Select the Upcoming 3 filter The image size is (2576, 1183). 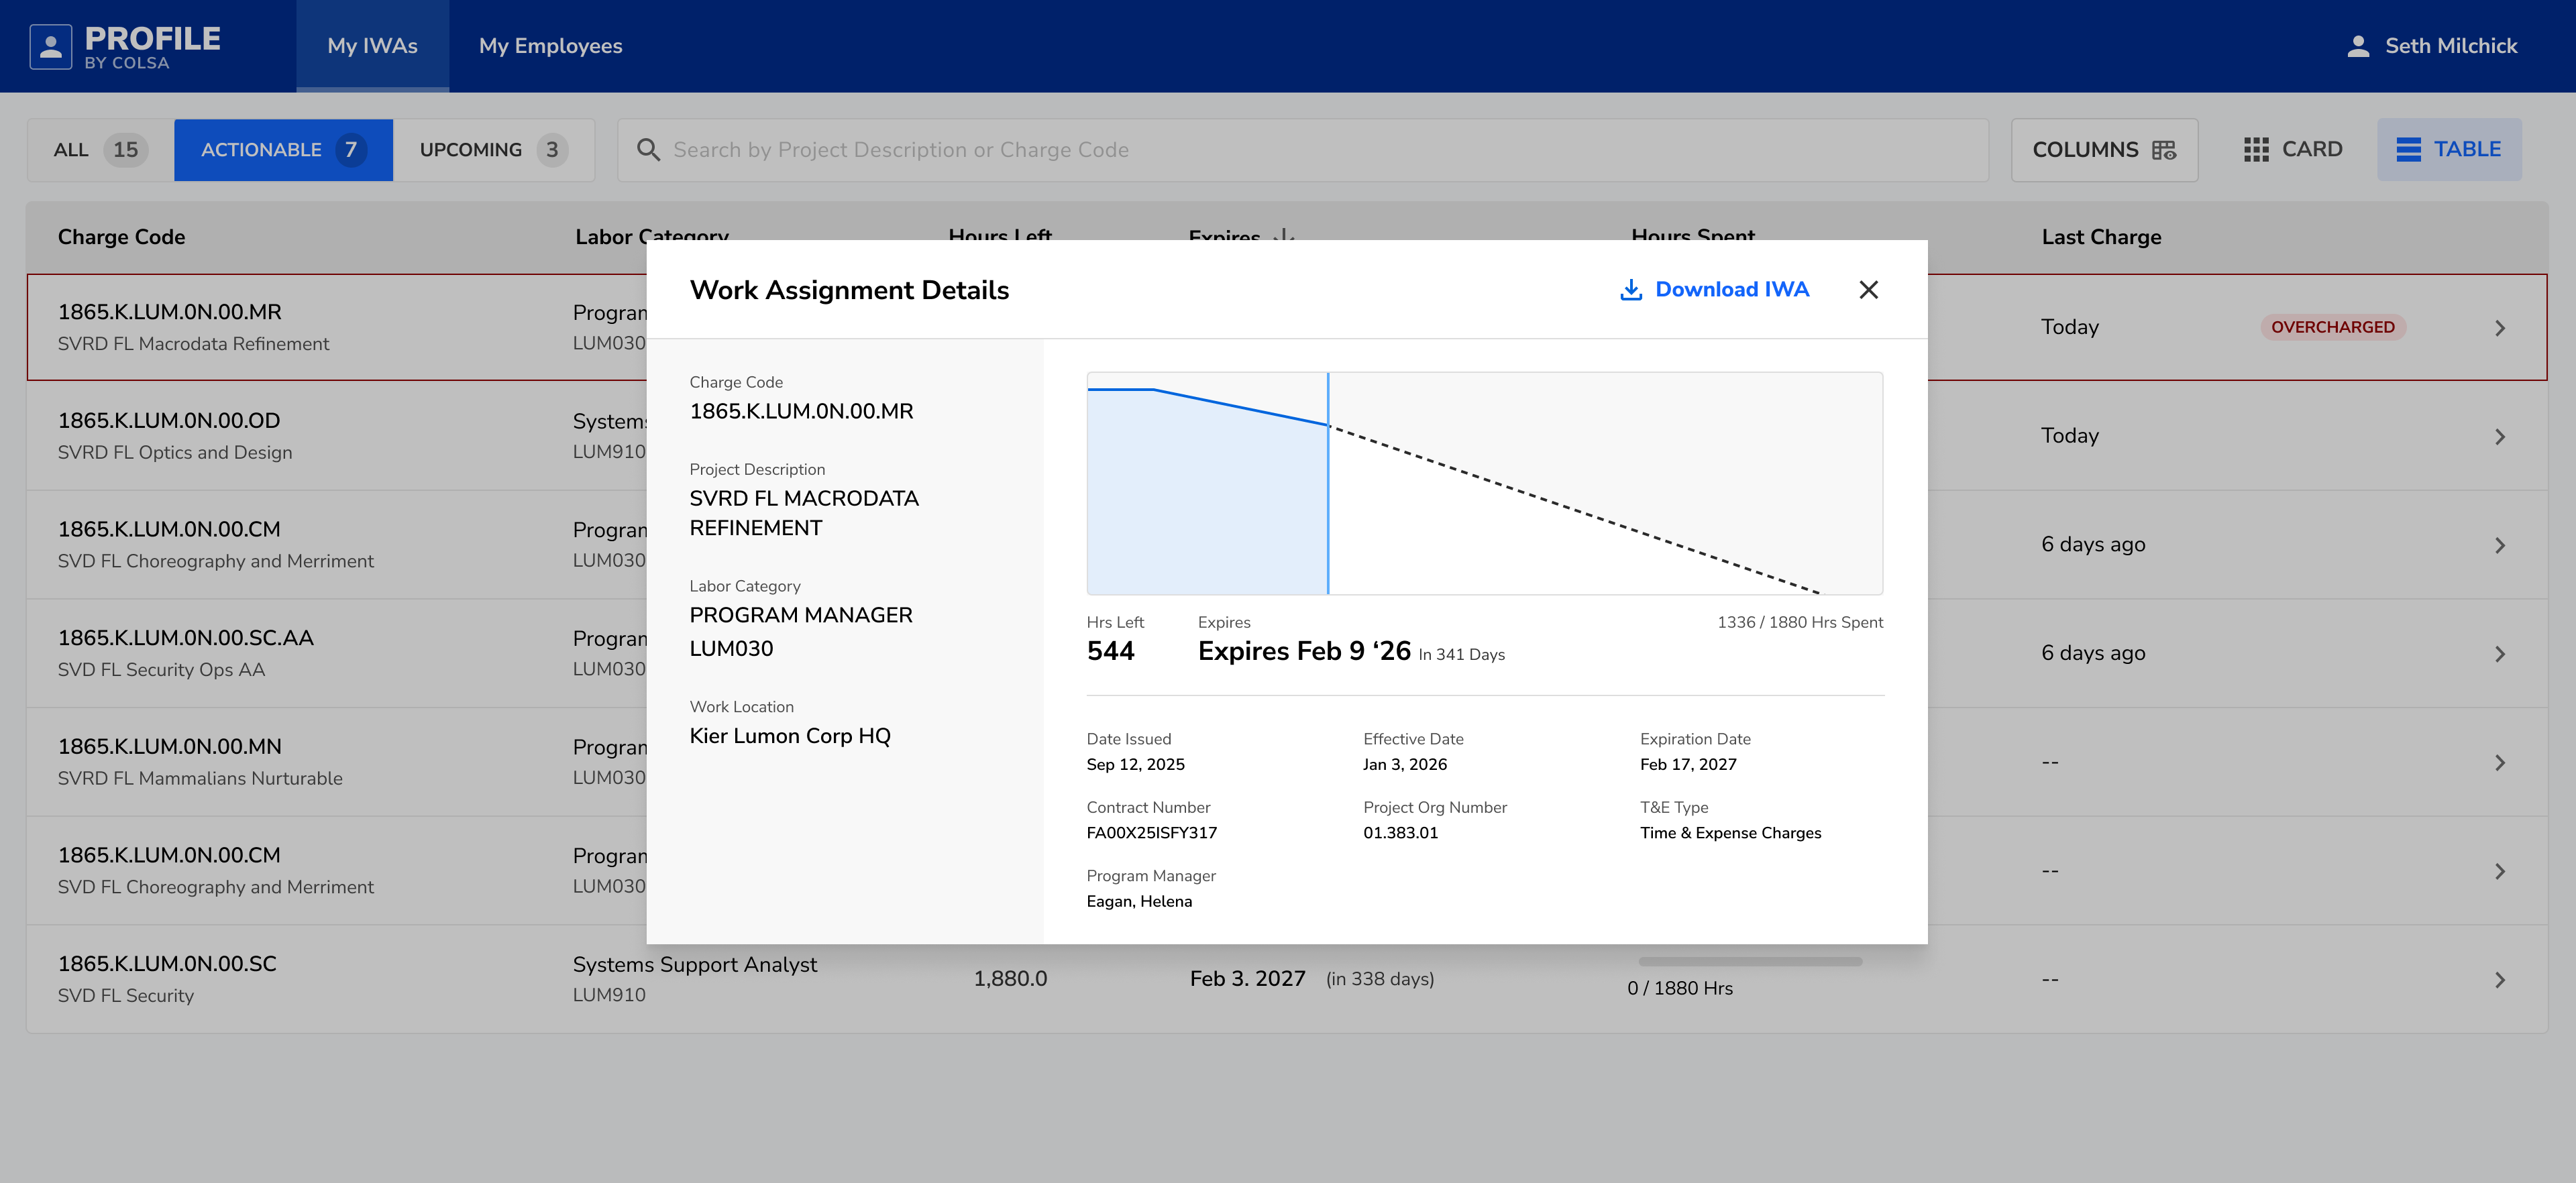click(x=493, y=150)
